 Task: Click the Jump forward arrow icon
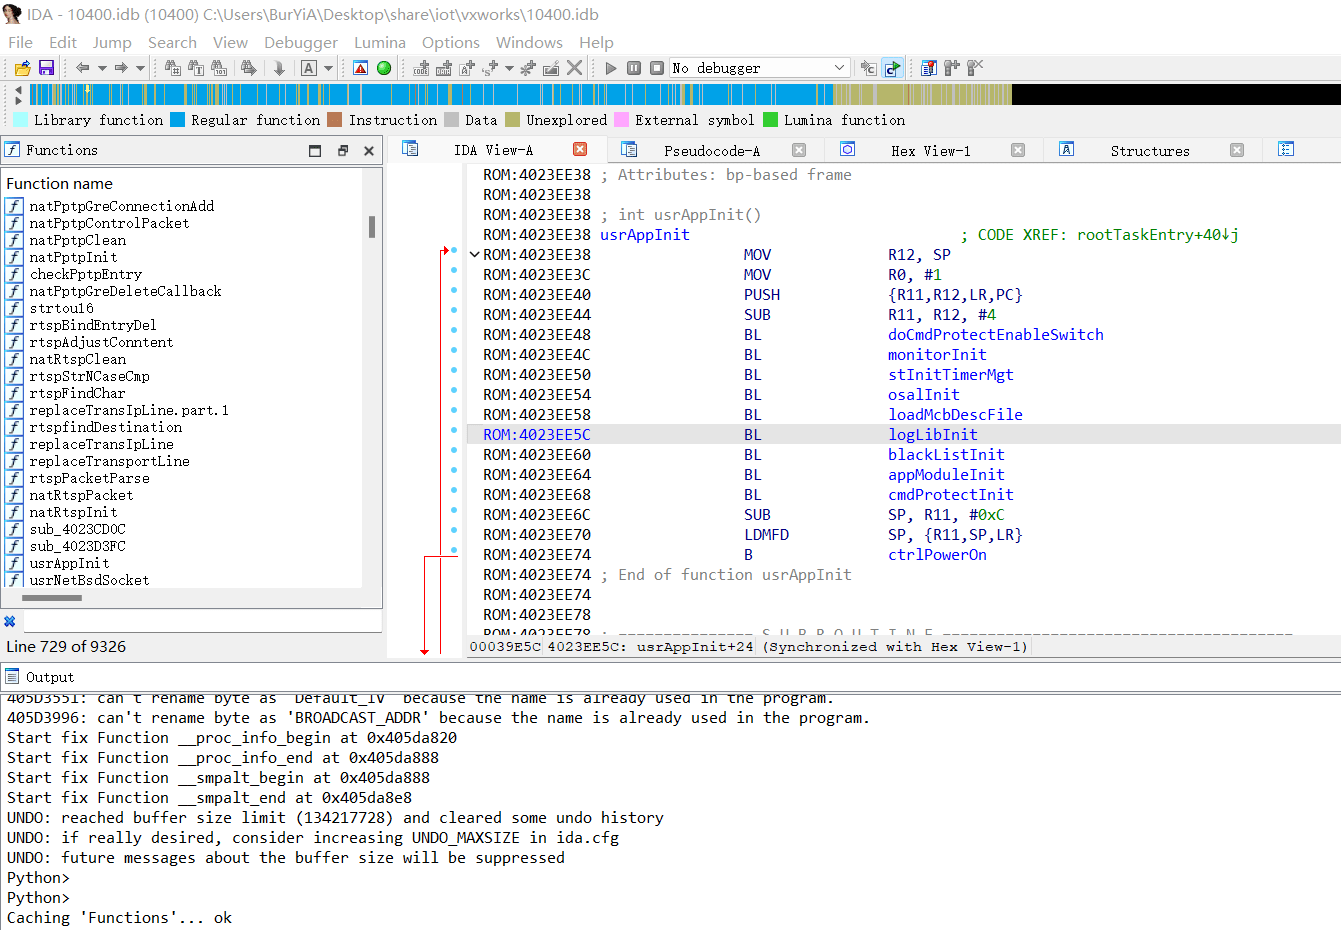click(121, 68)
